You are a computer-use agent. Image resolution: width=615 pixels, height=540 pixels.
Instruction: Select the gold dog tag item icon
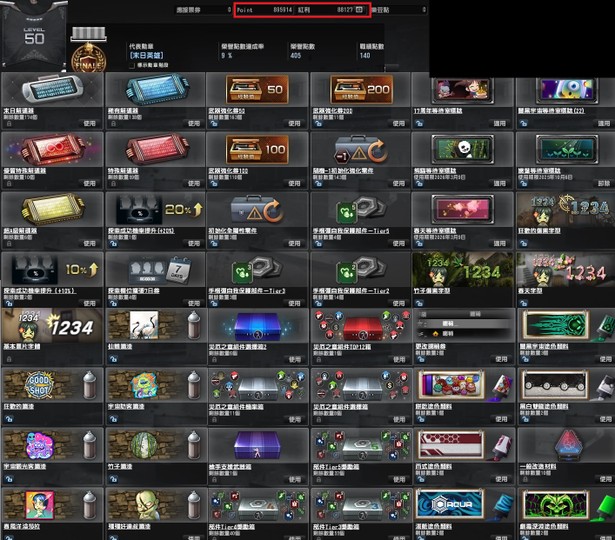pyautogui.click(x=48, y=209)
